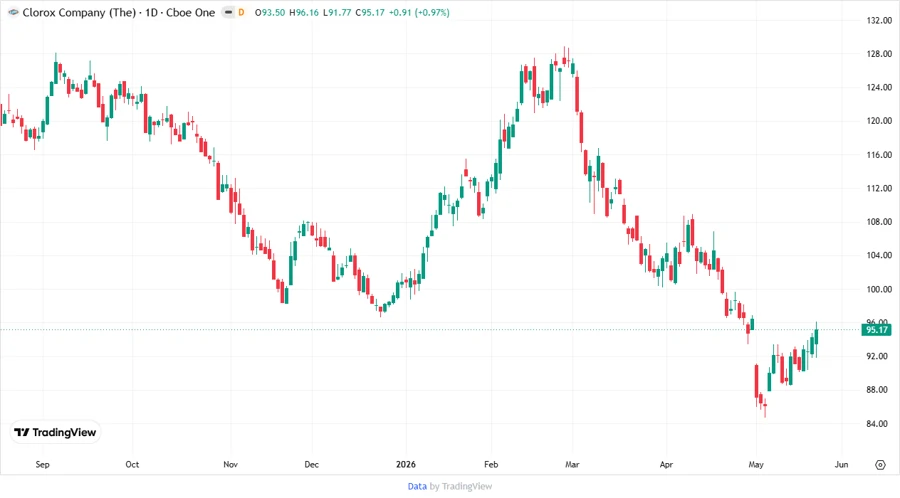Click the 108.00 price axis label

[879, 222]
